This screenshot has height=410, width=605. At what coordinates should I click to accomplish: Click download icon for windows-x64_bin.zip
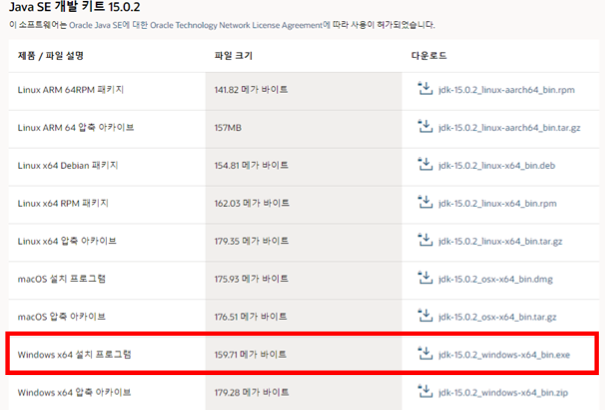tap(426, 391)
